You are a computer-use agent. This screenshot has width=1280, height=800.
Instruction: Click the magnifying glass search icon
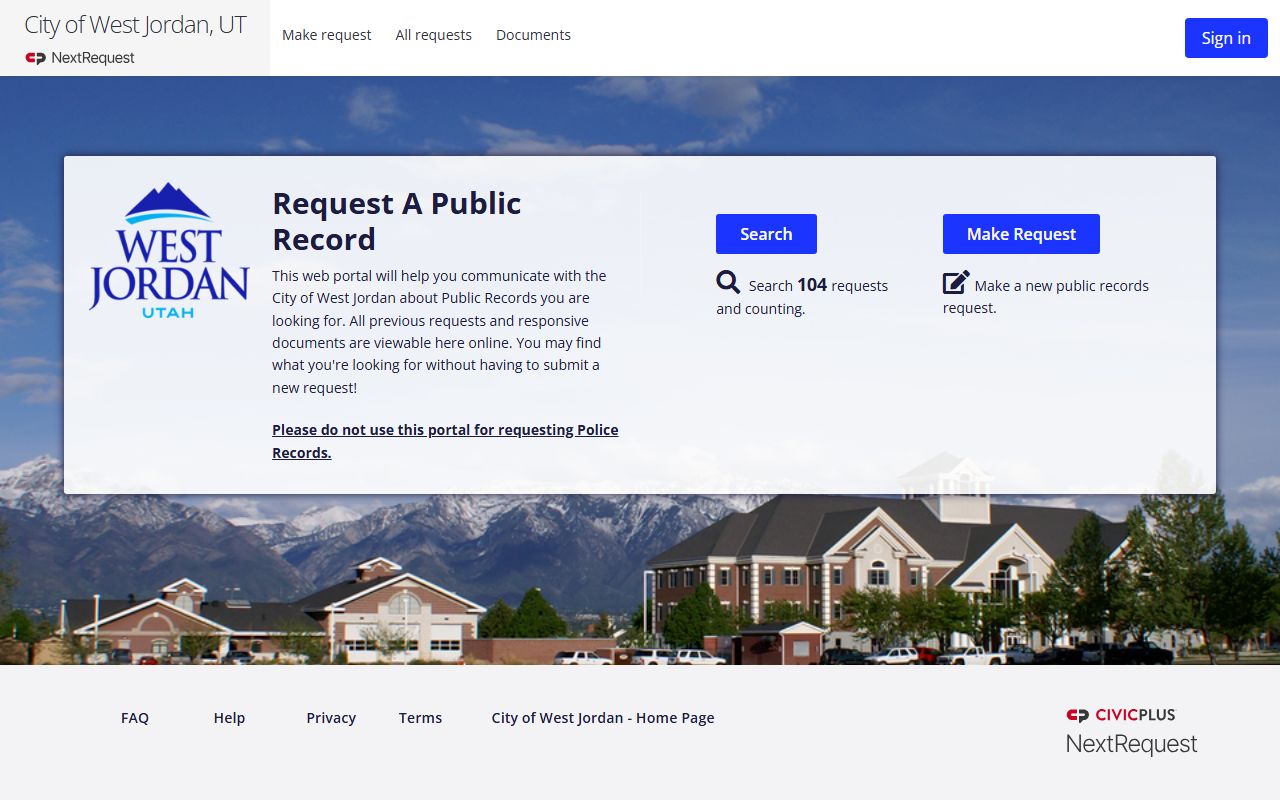728,283
